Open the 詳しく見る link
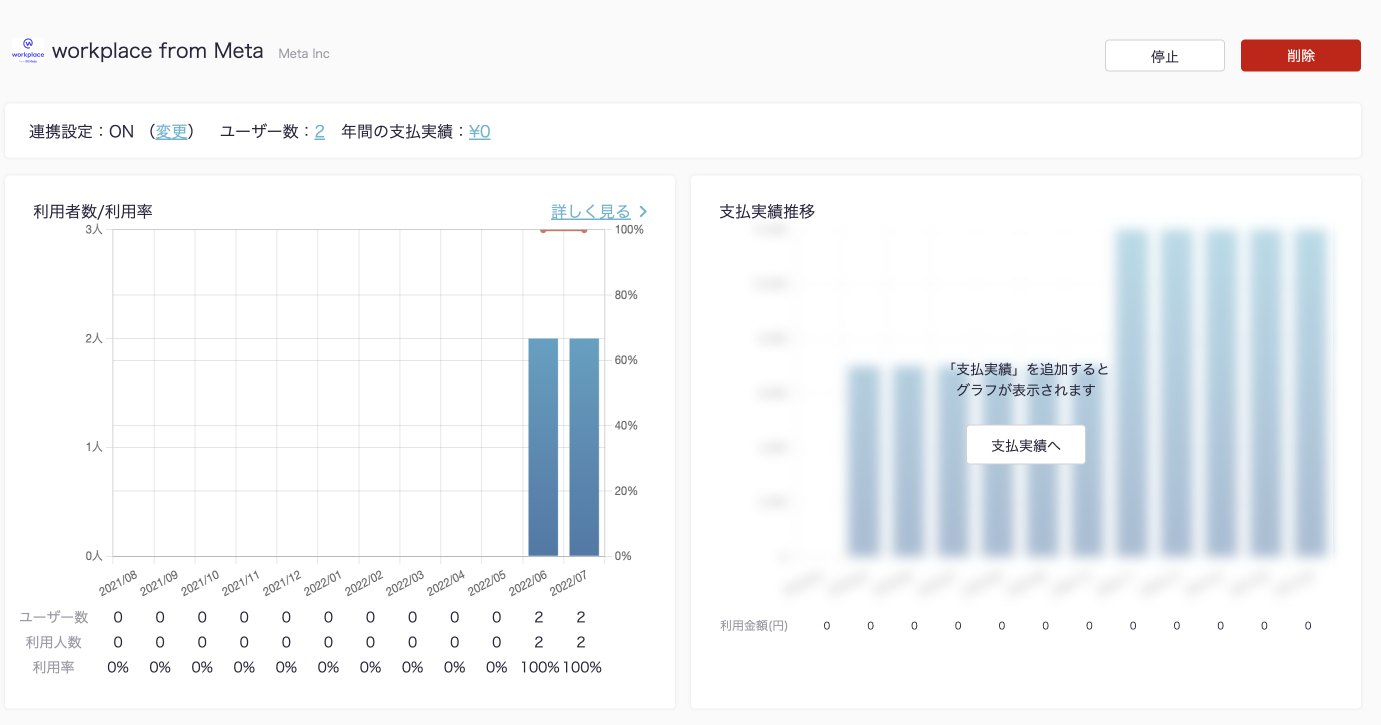The height and width of the screenshot is (725, 1381). (x=591, y=211)
